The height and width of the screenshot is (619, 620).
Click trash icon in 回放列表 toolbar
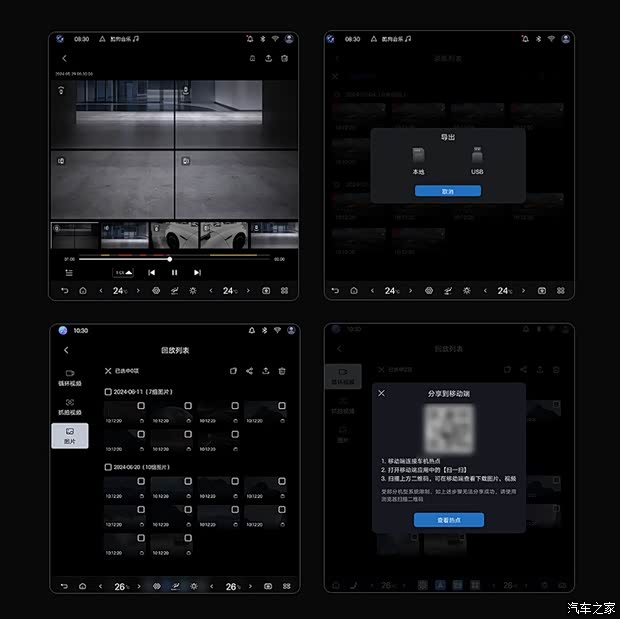point(282,371)
